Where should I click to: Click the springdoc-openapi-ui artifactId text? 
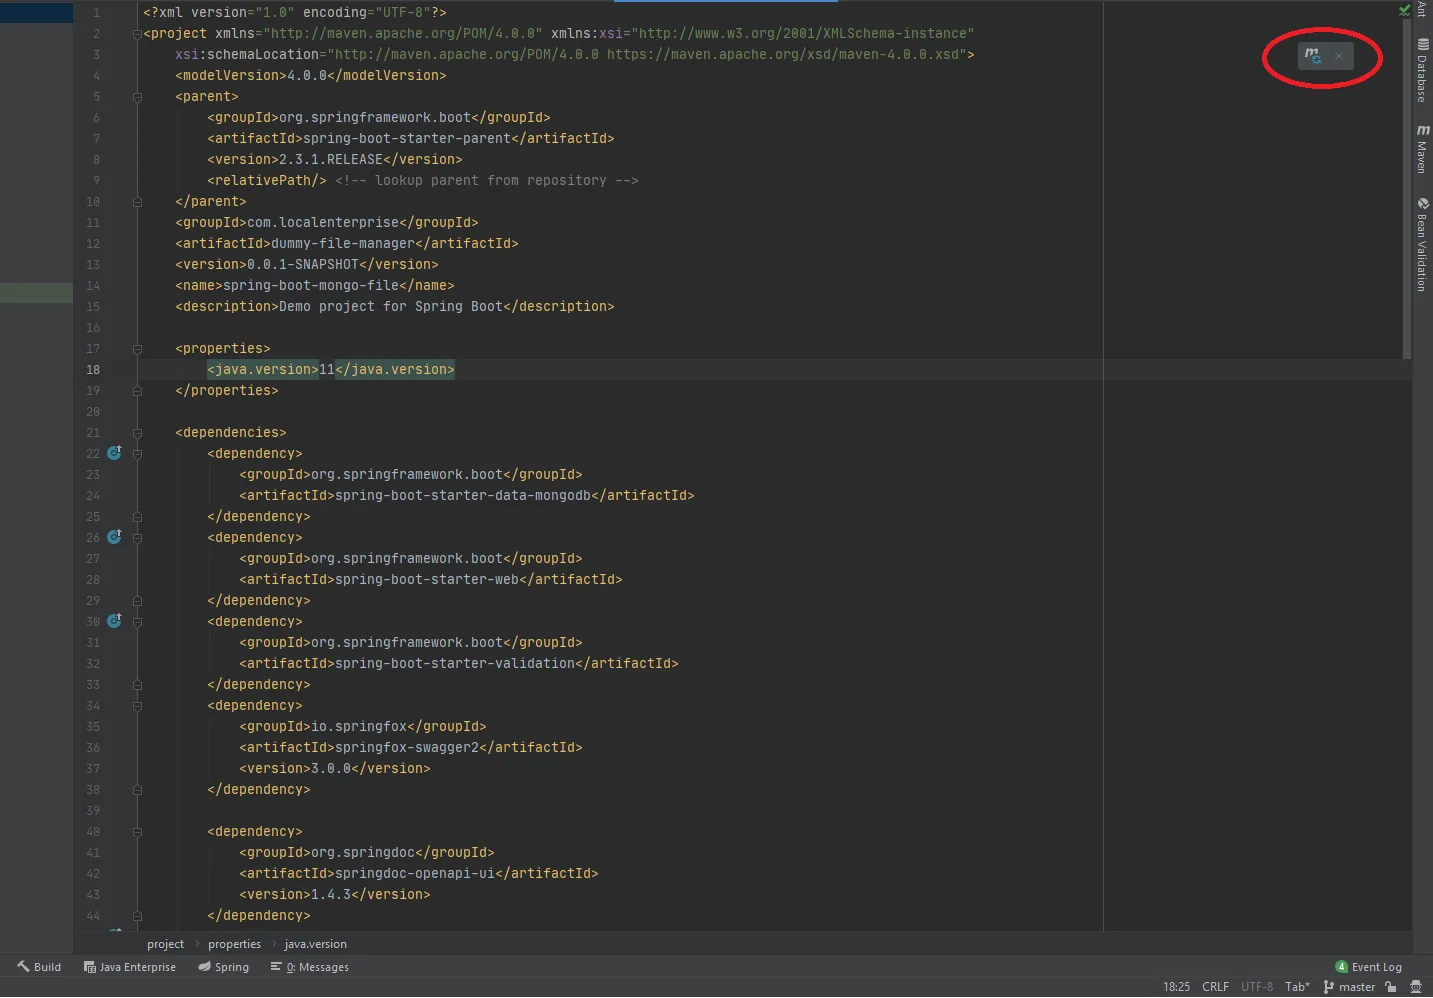click(x=415, y=874)
